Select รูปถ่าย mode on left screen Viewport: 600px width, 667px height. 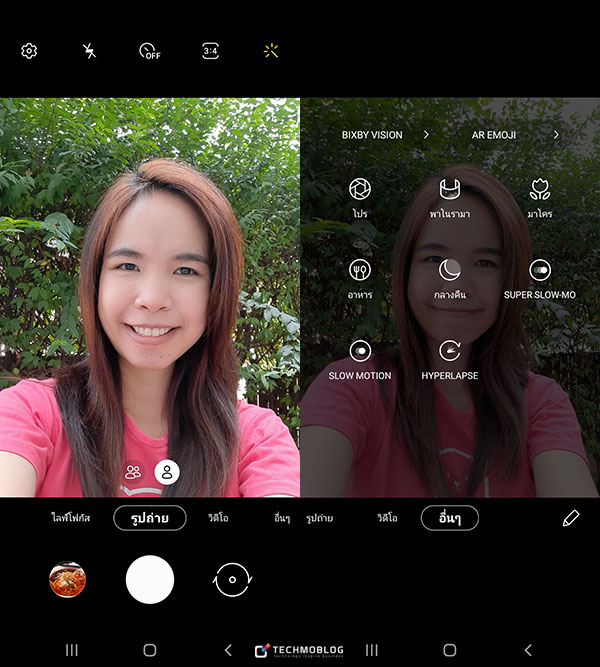click(x=150, y=518)
